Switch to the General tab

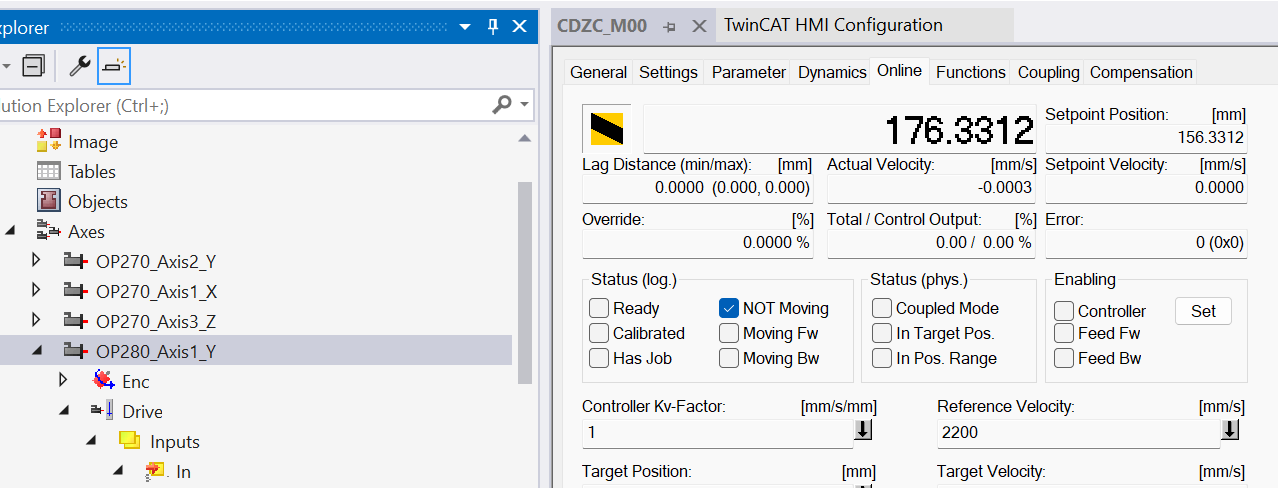[598, 72]
